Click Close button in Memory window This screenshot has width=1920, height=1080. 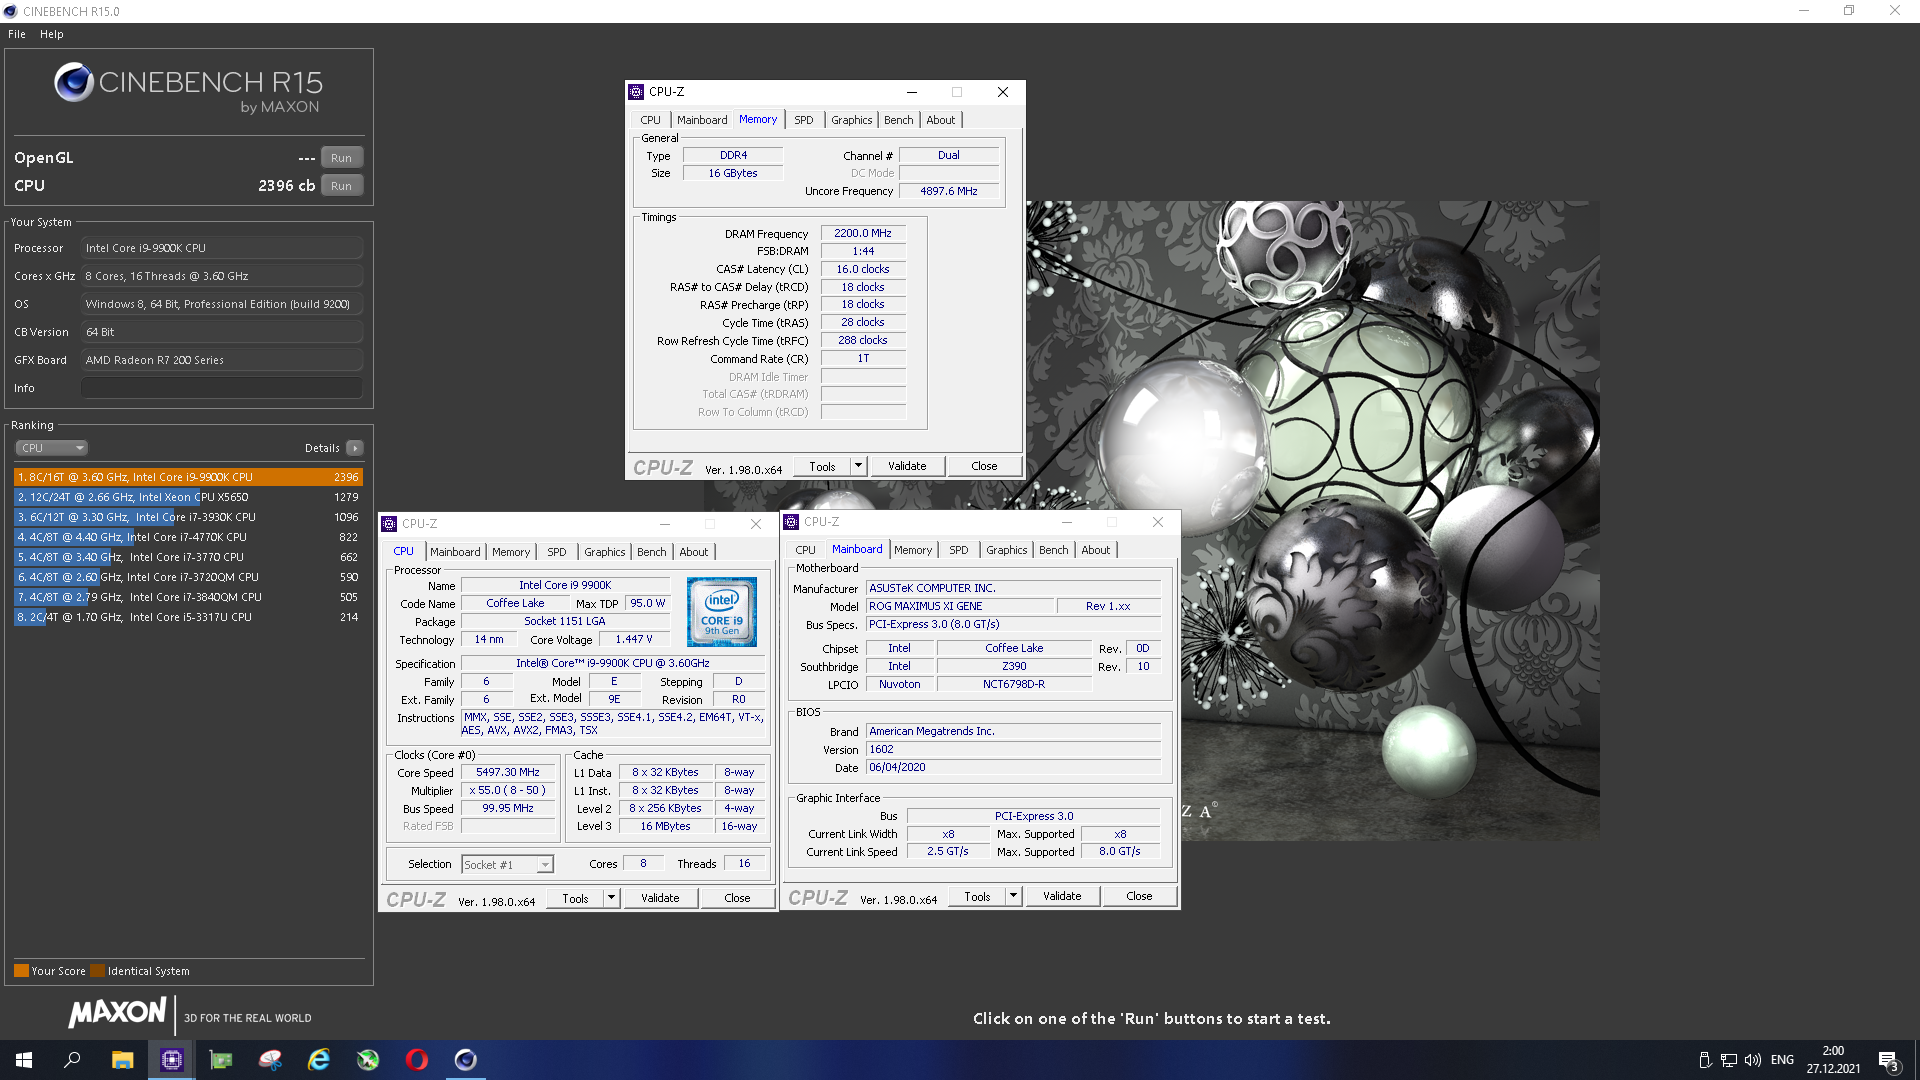point(984,466)
